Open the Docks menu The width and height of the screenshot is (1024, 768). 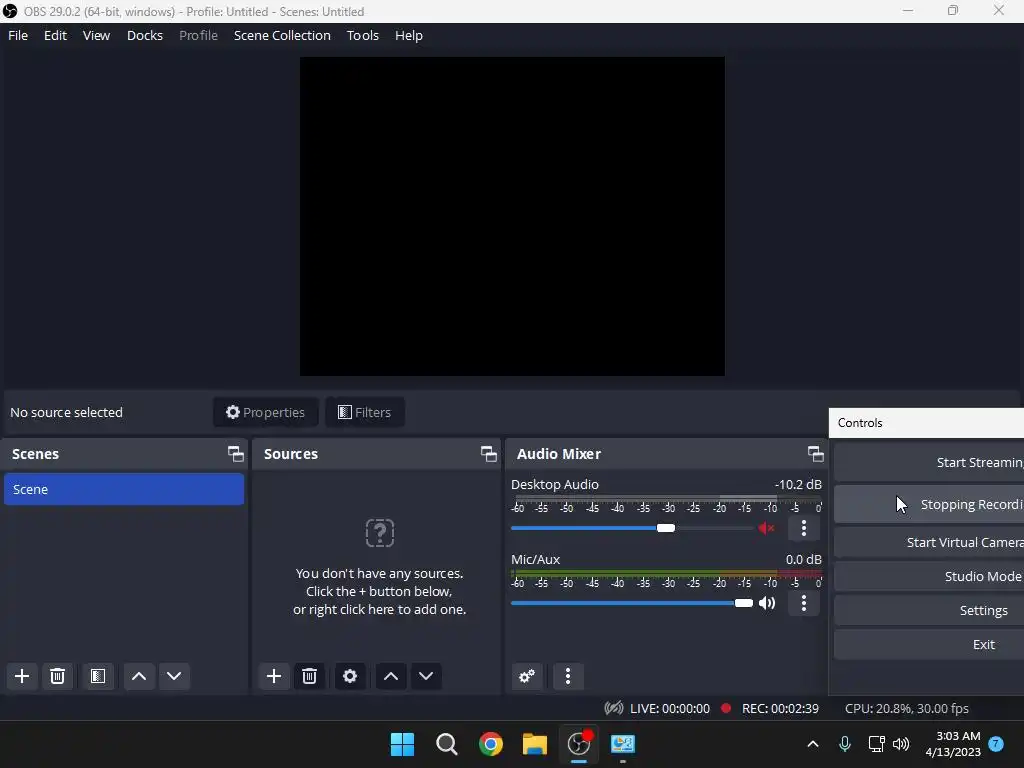click(145, 35)
